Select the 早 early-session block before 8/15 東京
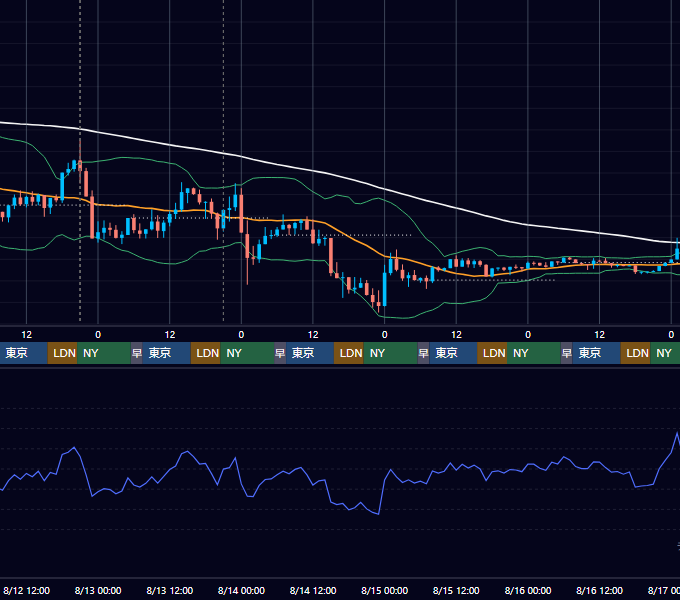Viewport: 680px width, 600px height. point(423,353)
